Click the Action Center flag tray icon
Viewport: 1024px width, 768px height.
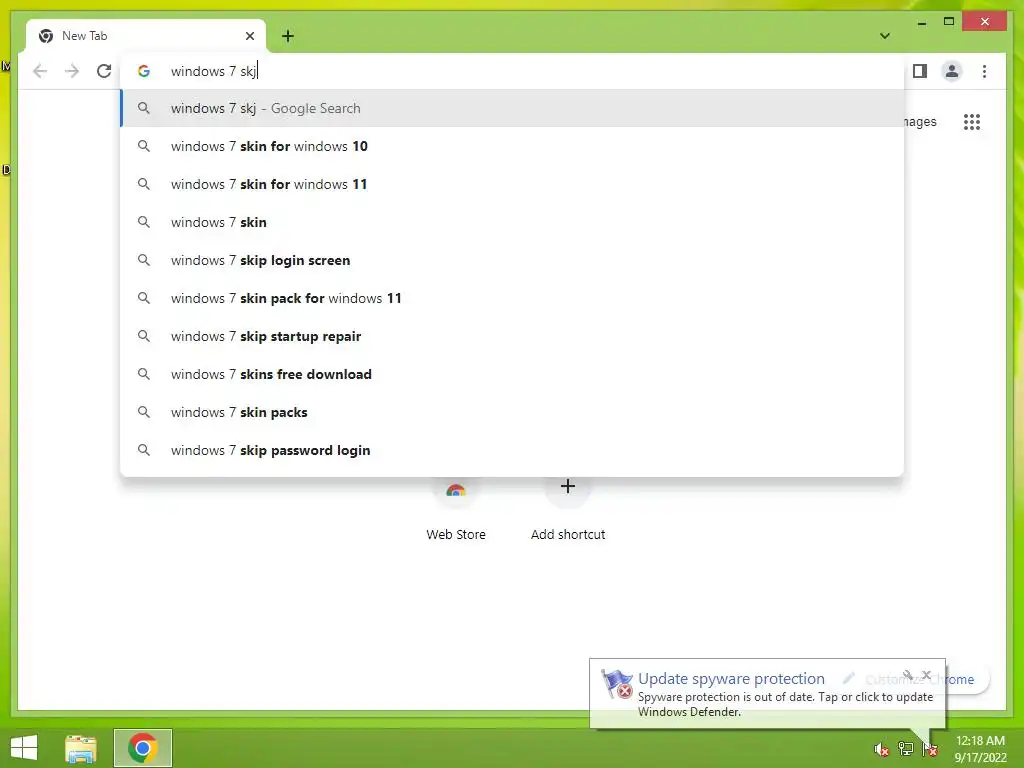(930, 749)
